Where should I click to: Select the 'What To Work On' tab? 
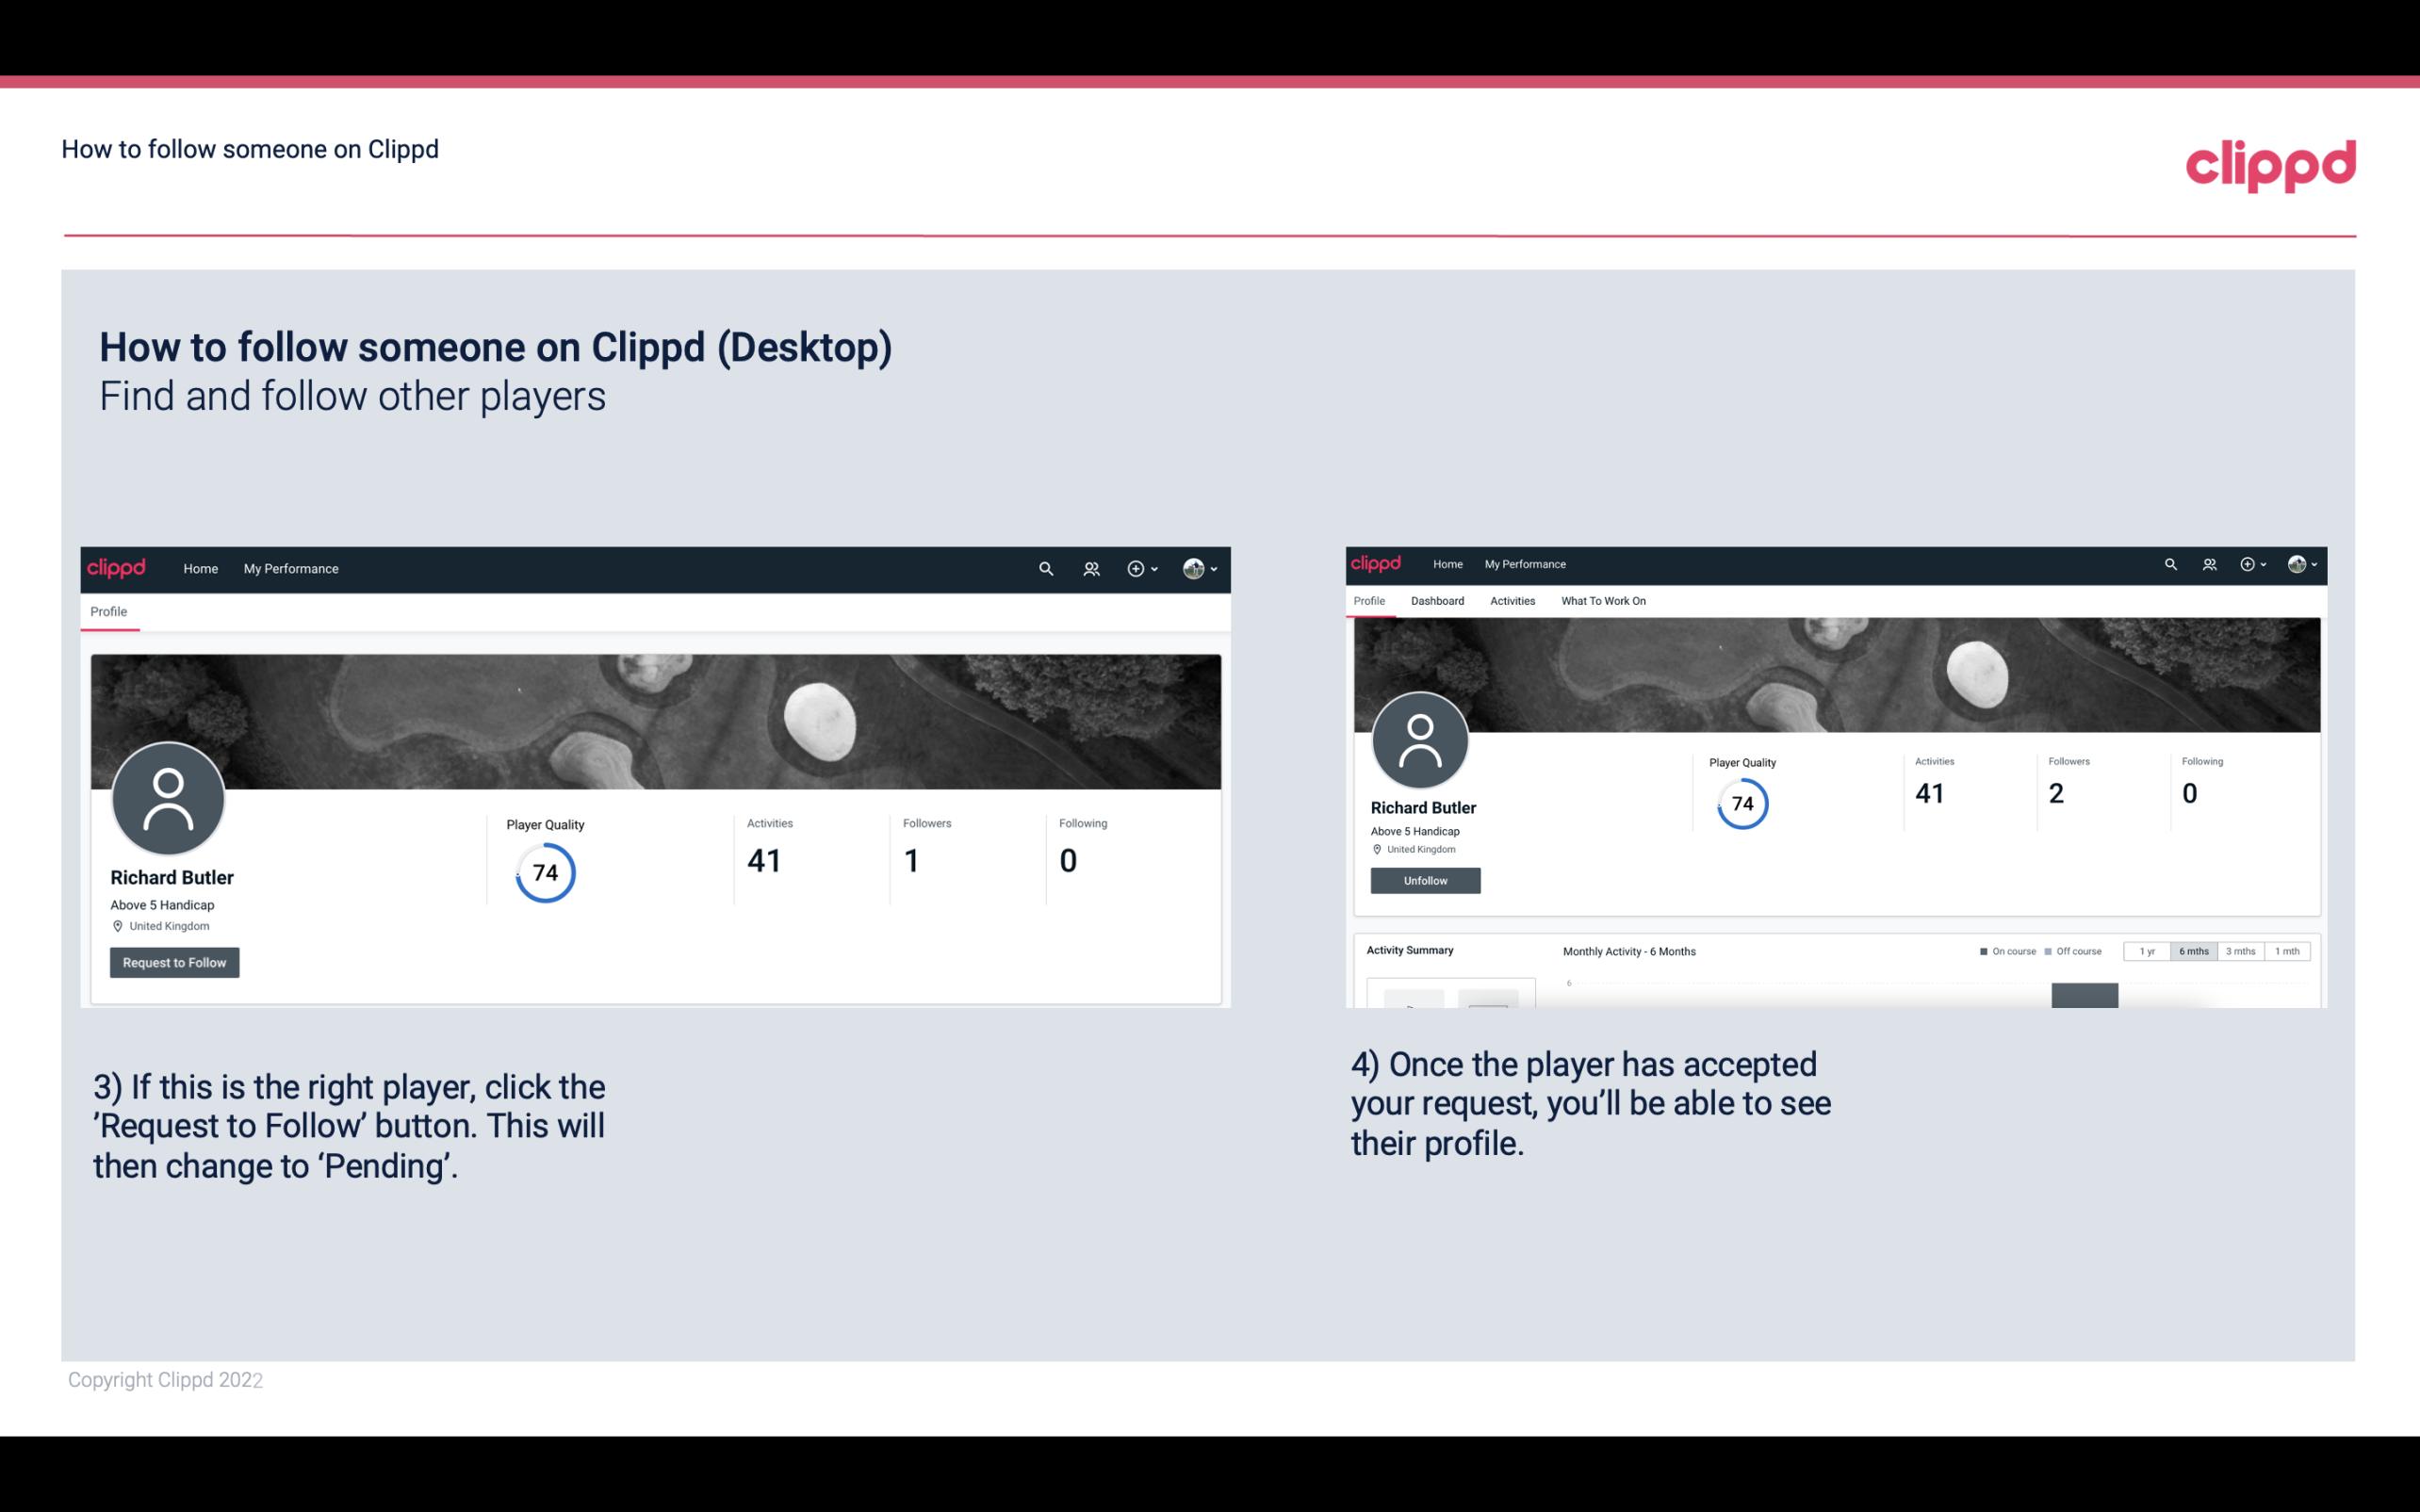click(1601, 601)
